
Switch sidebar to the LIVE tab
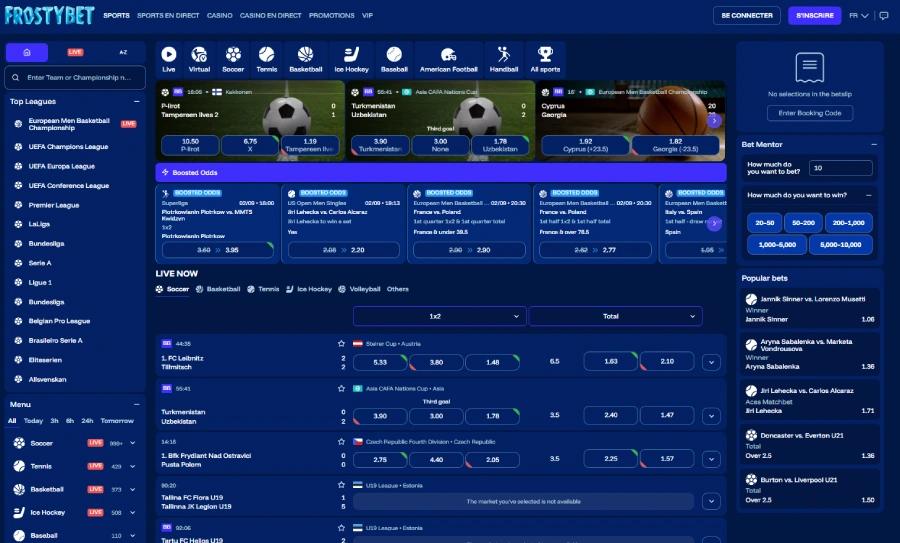(75, 52)
